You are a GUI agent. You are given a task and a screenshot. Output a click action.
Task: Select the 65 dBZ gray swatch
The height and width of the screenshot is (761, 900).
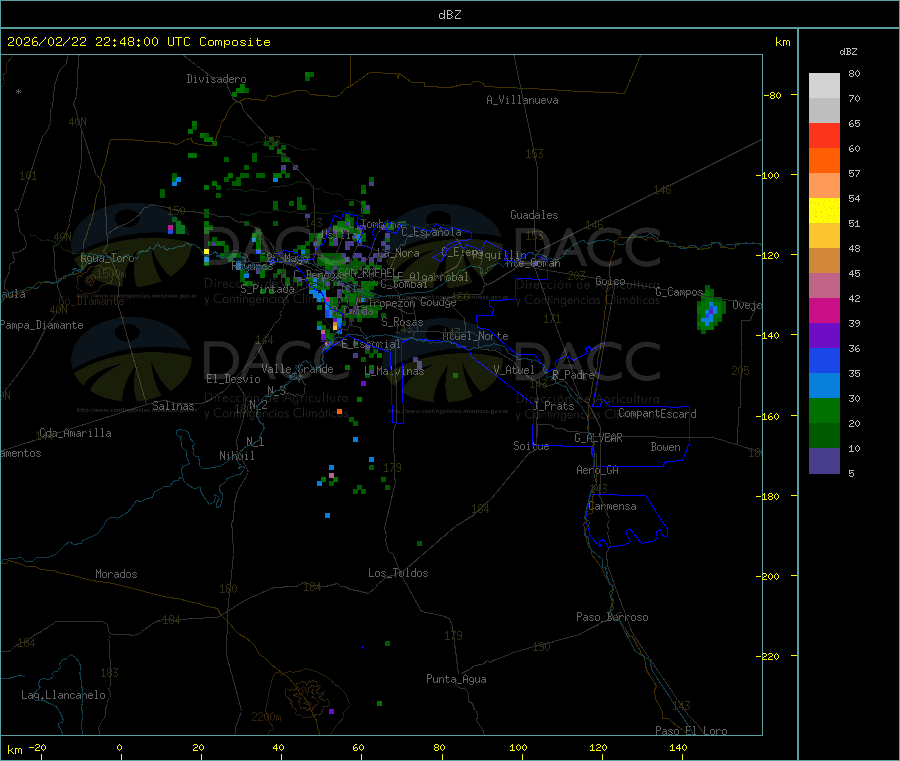coord(824,111)
